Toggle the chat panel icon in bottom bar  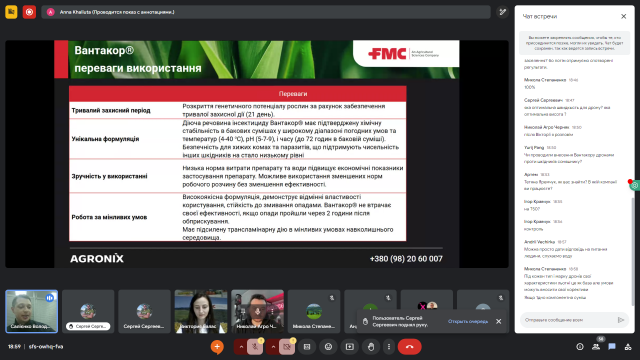coord(612,347)
